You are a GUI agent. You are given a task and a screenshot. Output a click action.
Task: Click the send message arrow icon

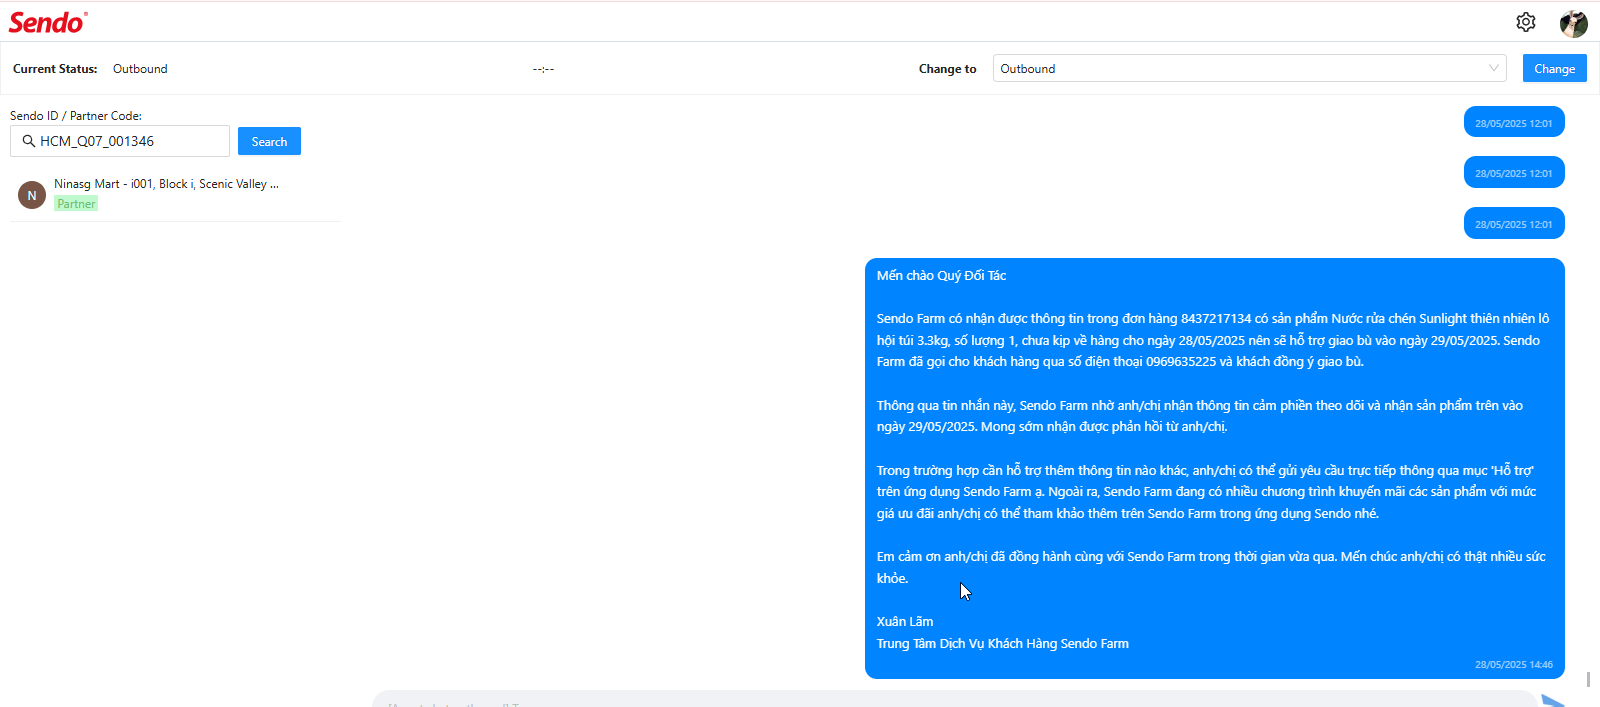[1553, 701]
